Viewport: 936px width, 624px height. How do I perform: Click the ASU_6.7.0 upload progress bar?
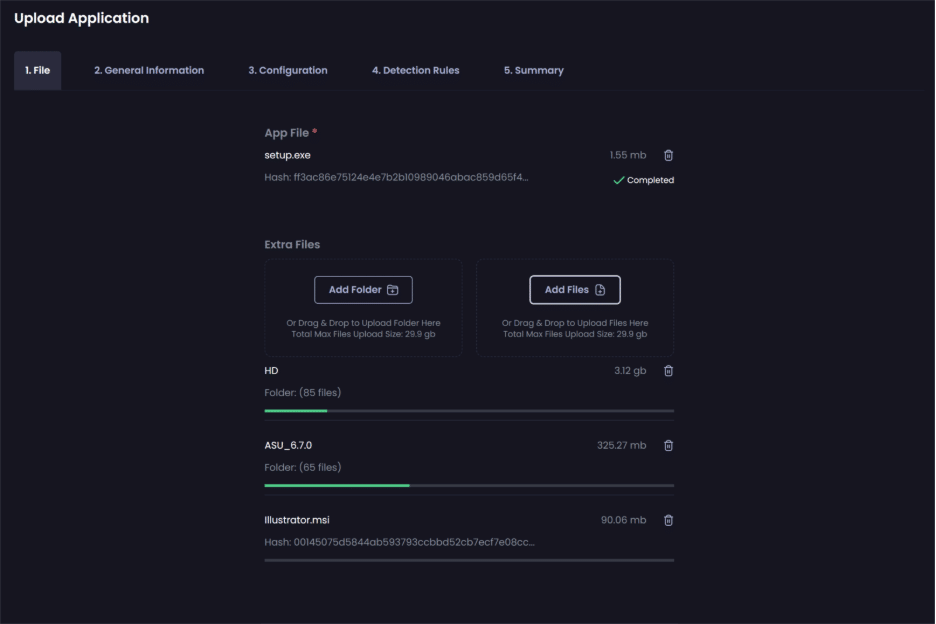469,485
